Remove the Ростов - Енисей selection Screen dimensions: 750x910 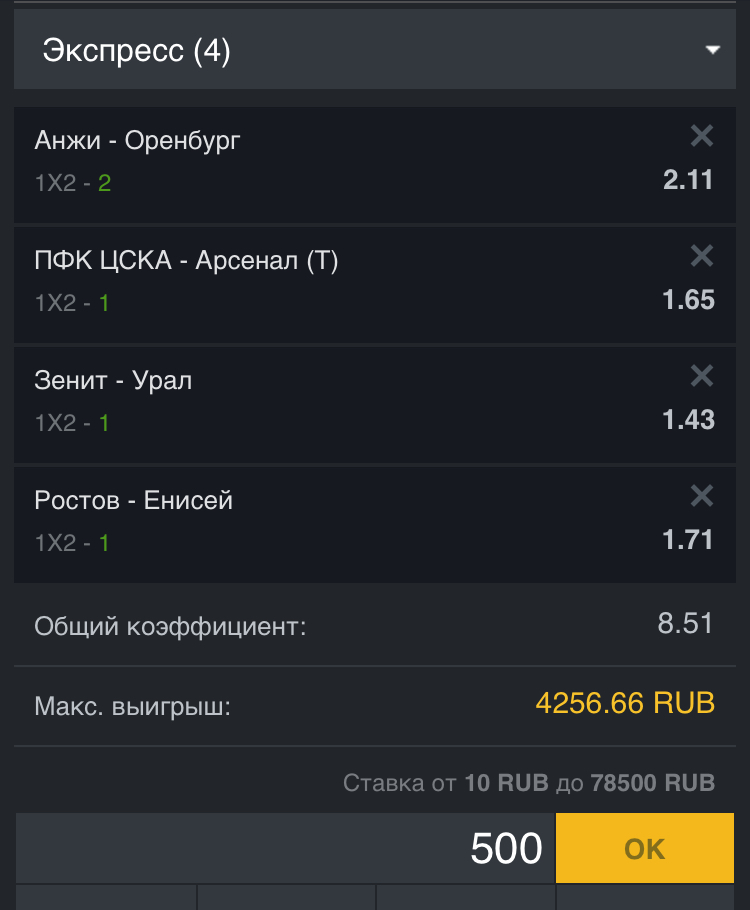click(702, 496)
